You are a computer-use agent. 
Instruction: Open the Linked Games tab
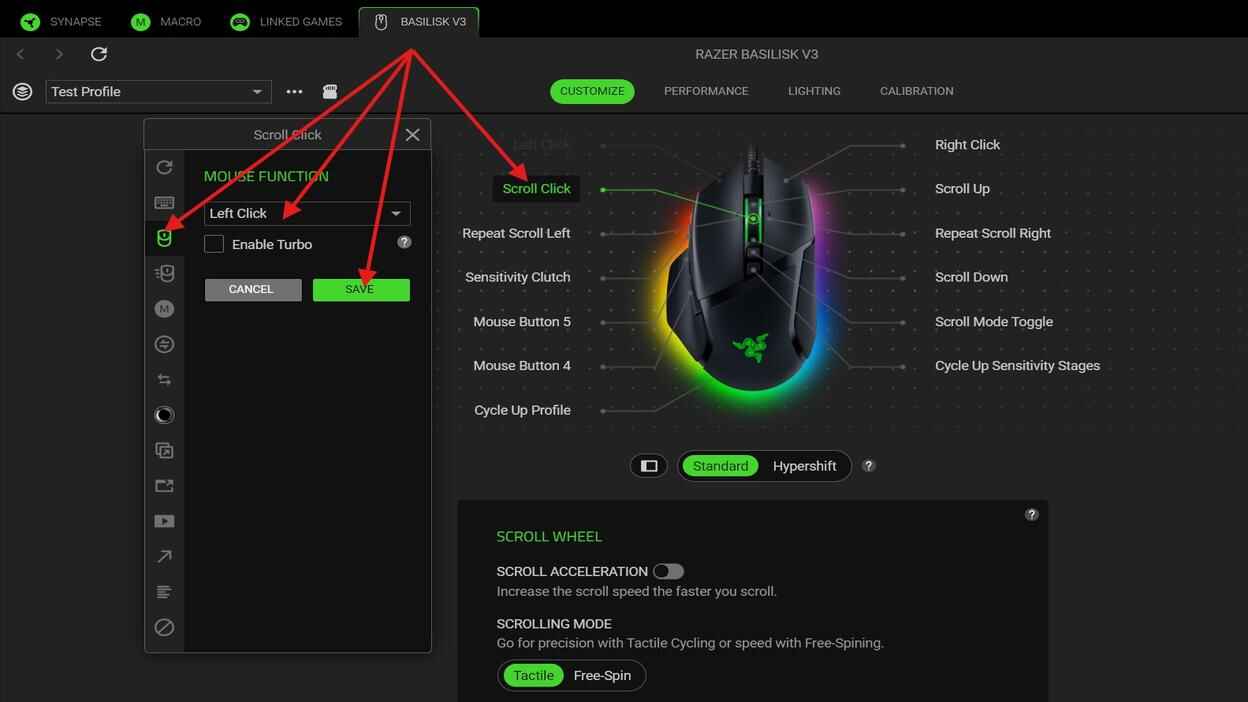point(287,21)
